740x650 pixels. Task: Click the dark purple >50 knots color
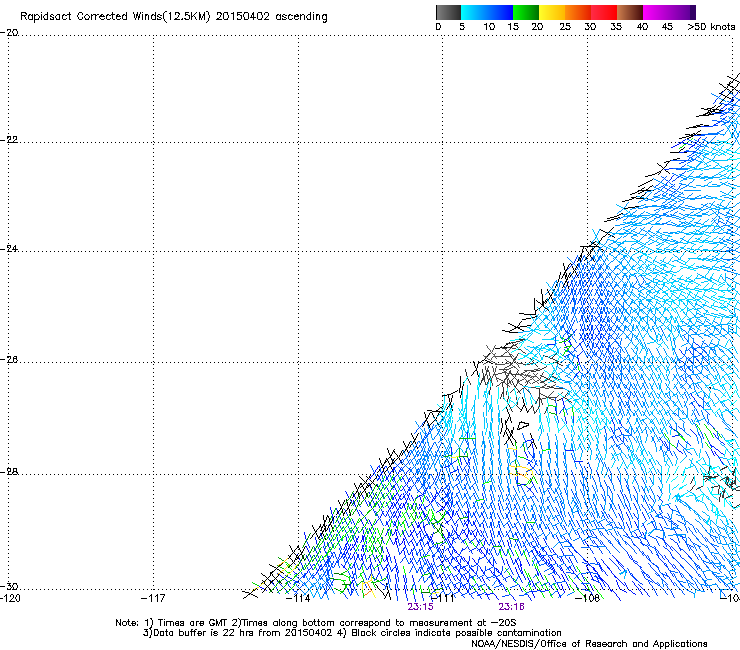click(x=693, y=12)
